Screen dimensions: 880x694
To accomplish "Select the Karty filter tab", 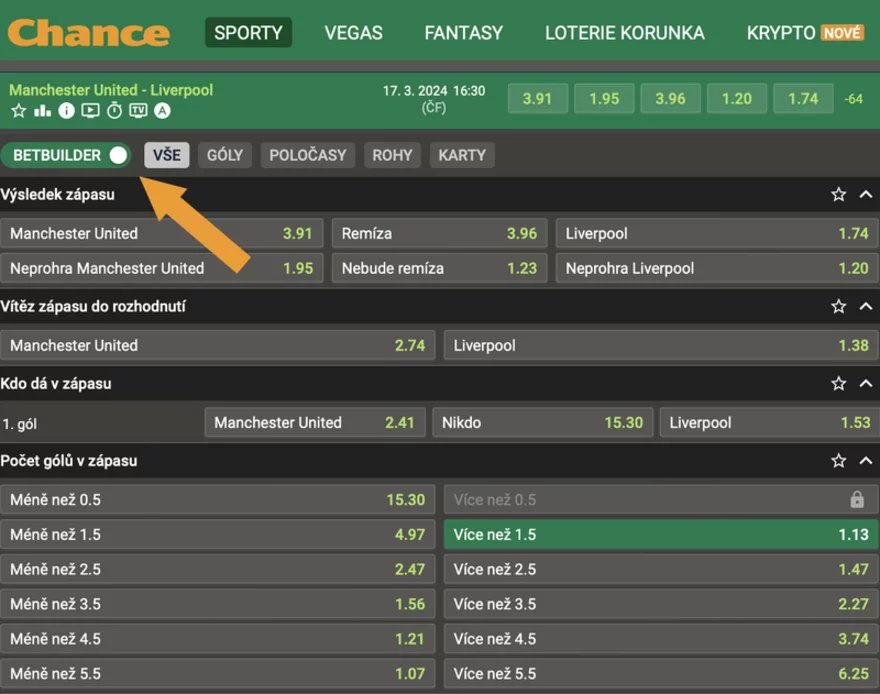I will click(x=462, y=155).
